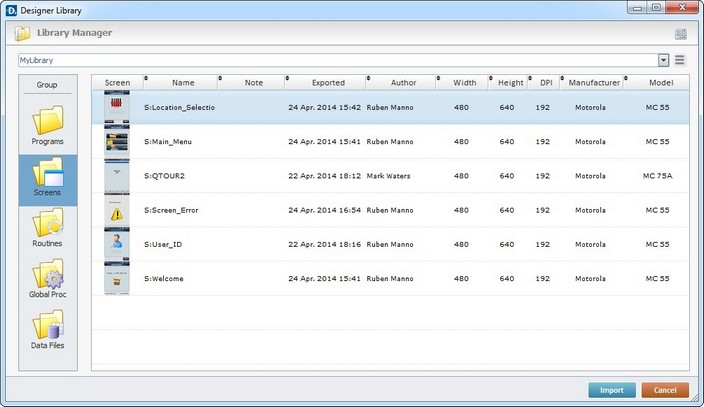Click the Library Manager folder icon
The image size is (704, 407).
pyautogui.click(x=22, y=33)
